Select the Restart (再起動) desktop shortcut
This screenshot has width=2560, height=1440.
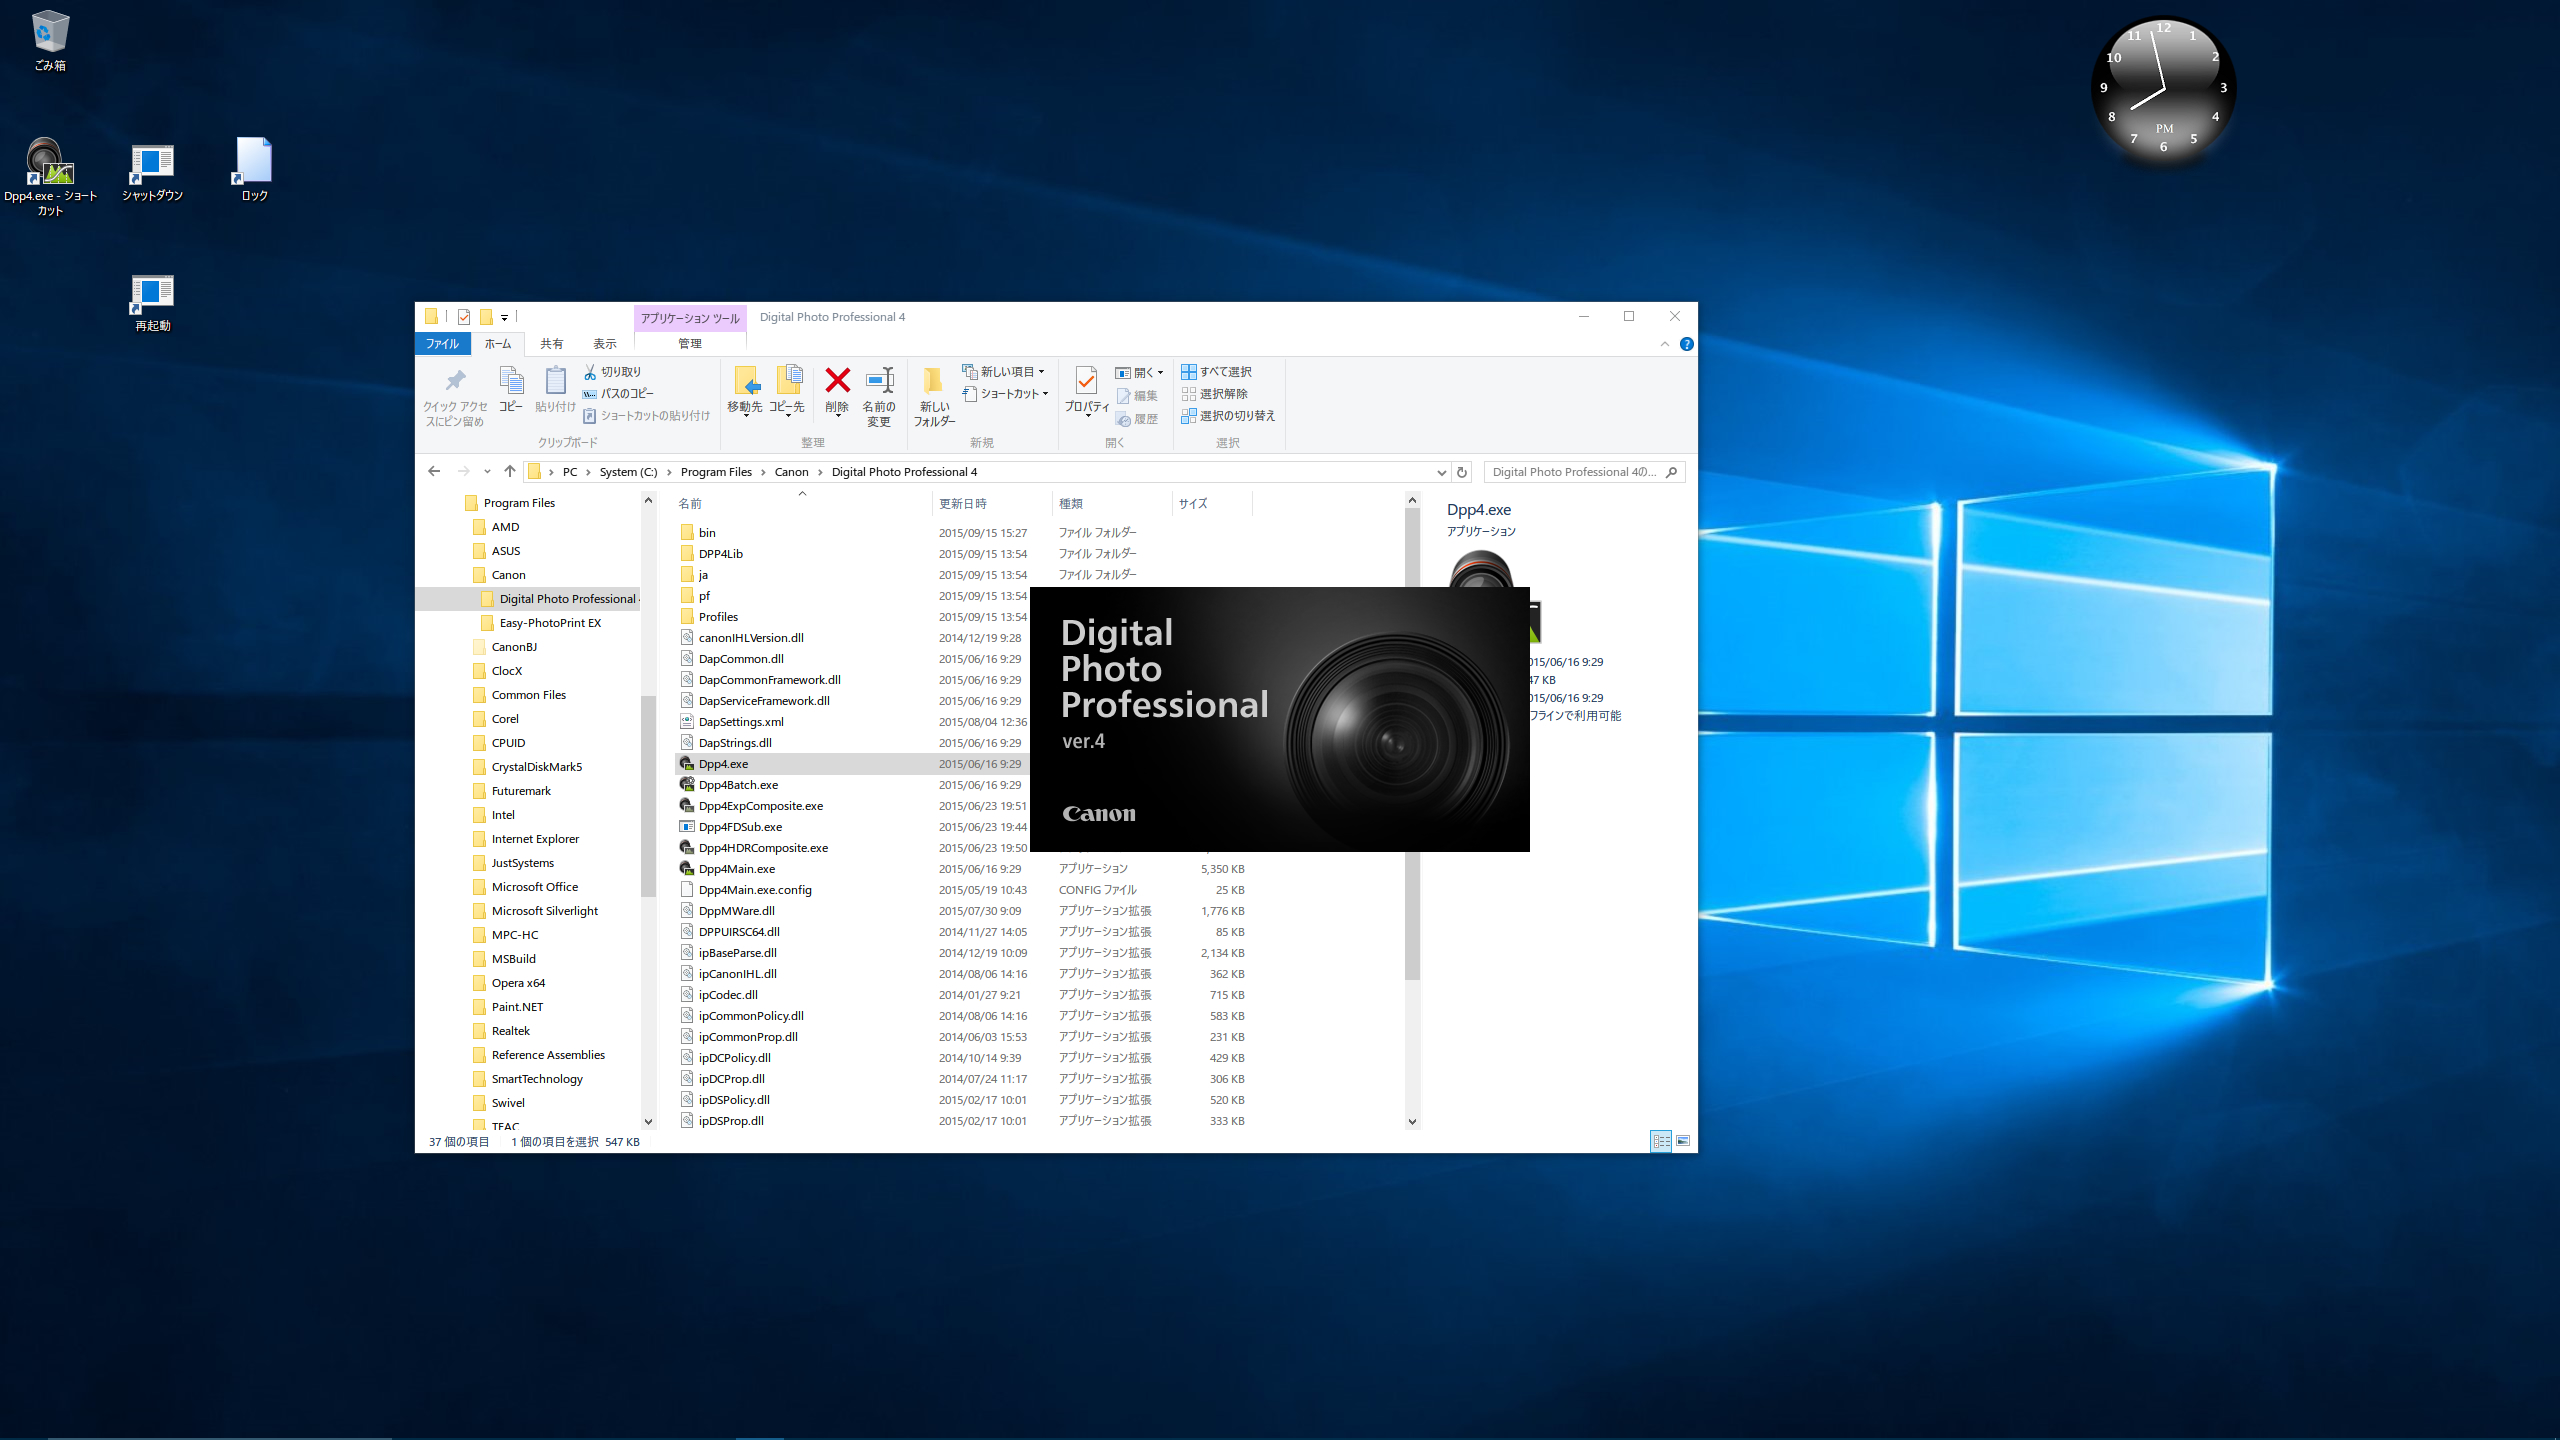pos(152,303)
